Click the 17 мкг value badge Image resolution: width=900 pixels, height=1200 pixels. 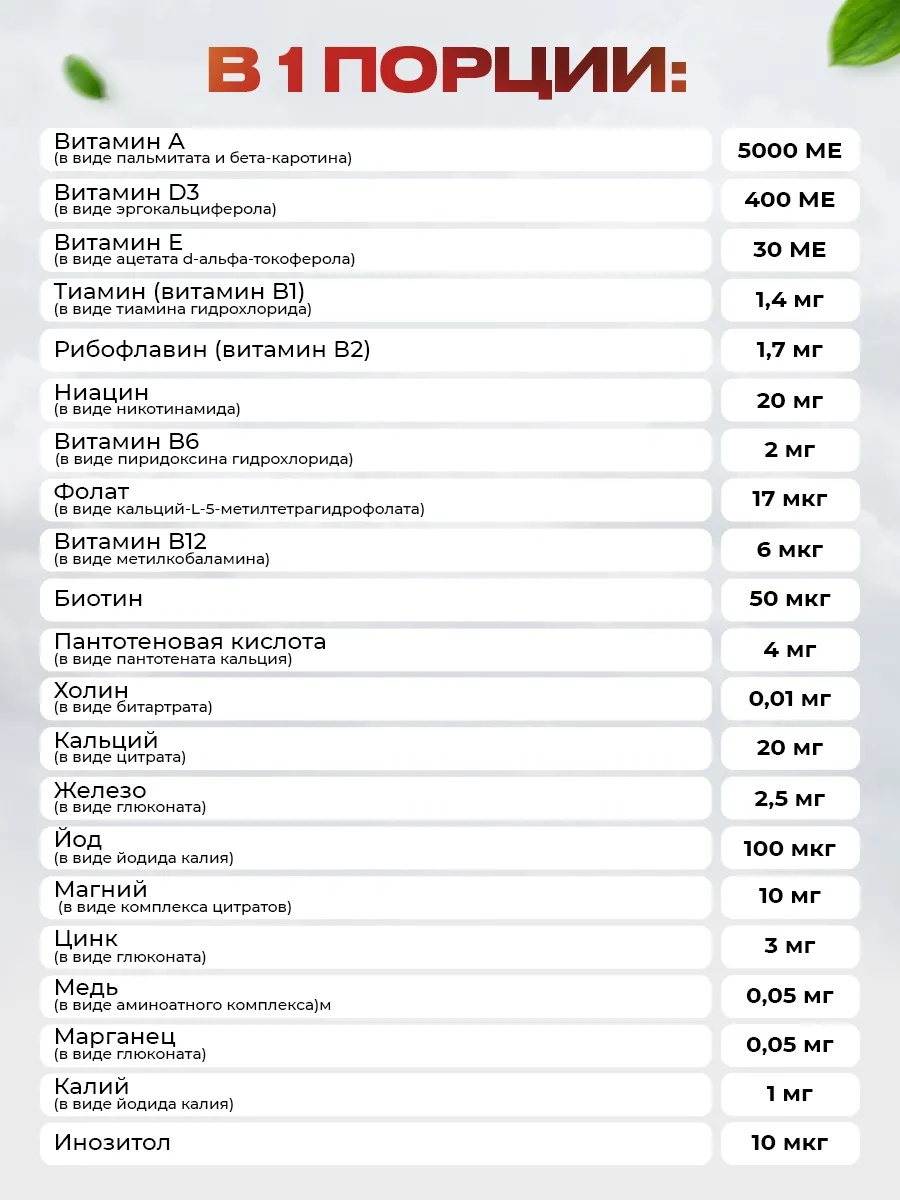790,499
